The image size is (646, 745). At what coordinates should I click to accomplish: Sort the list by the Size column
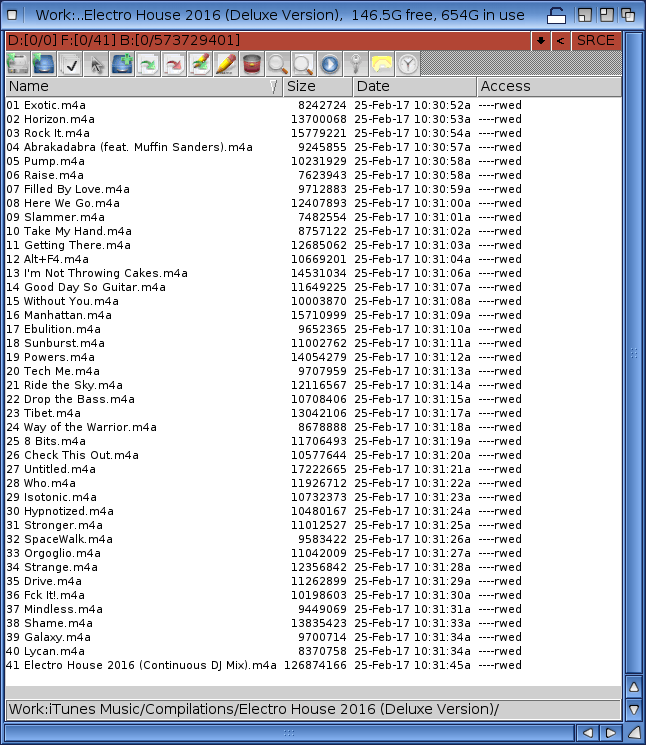pos(318,86)
